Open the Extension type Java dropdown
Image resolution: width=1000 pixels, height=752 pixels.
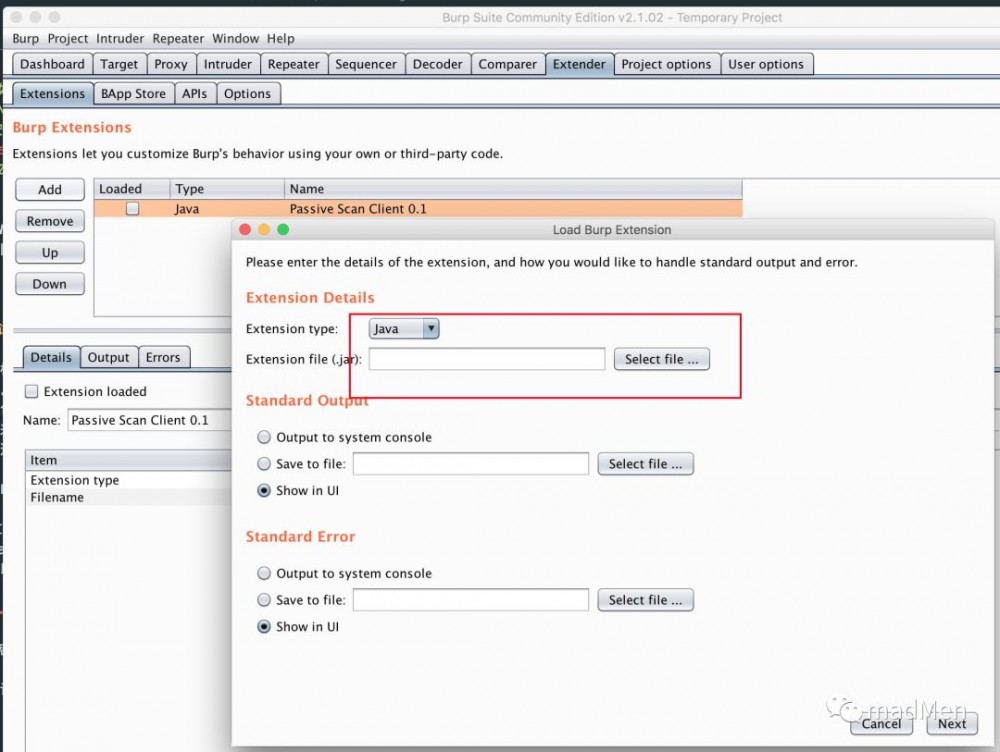pyautogui.click(x=404, y=328)
